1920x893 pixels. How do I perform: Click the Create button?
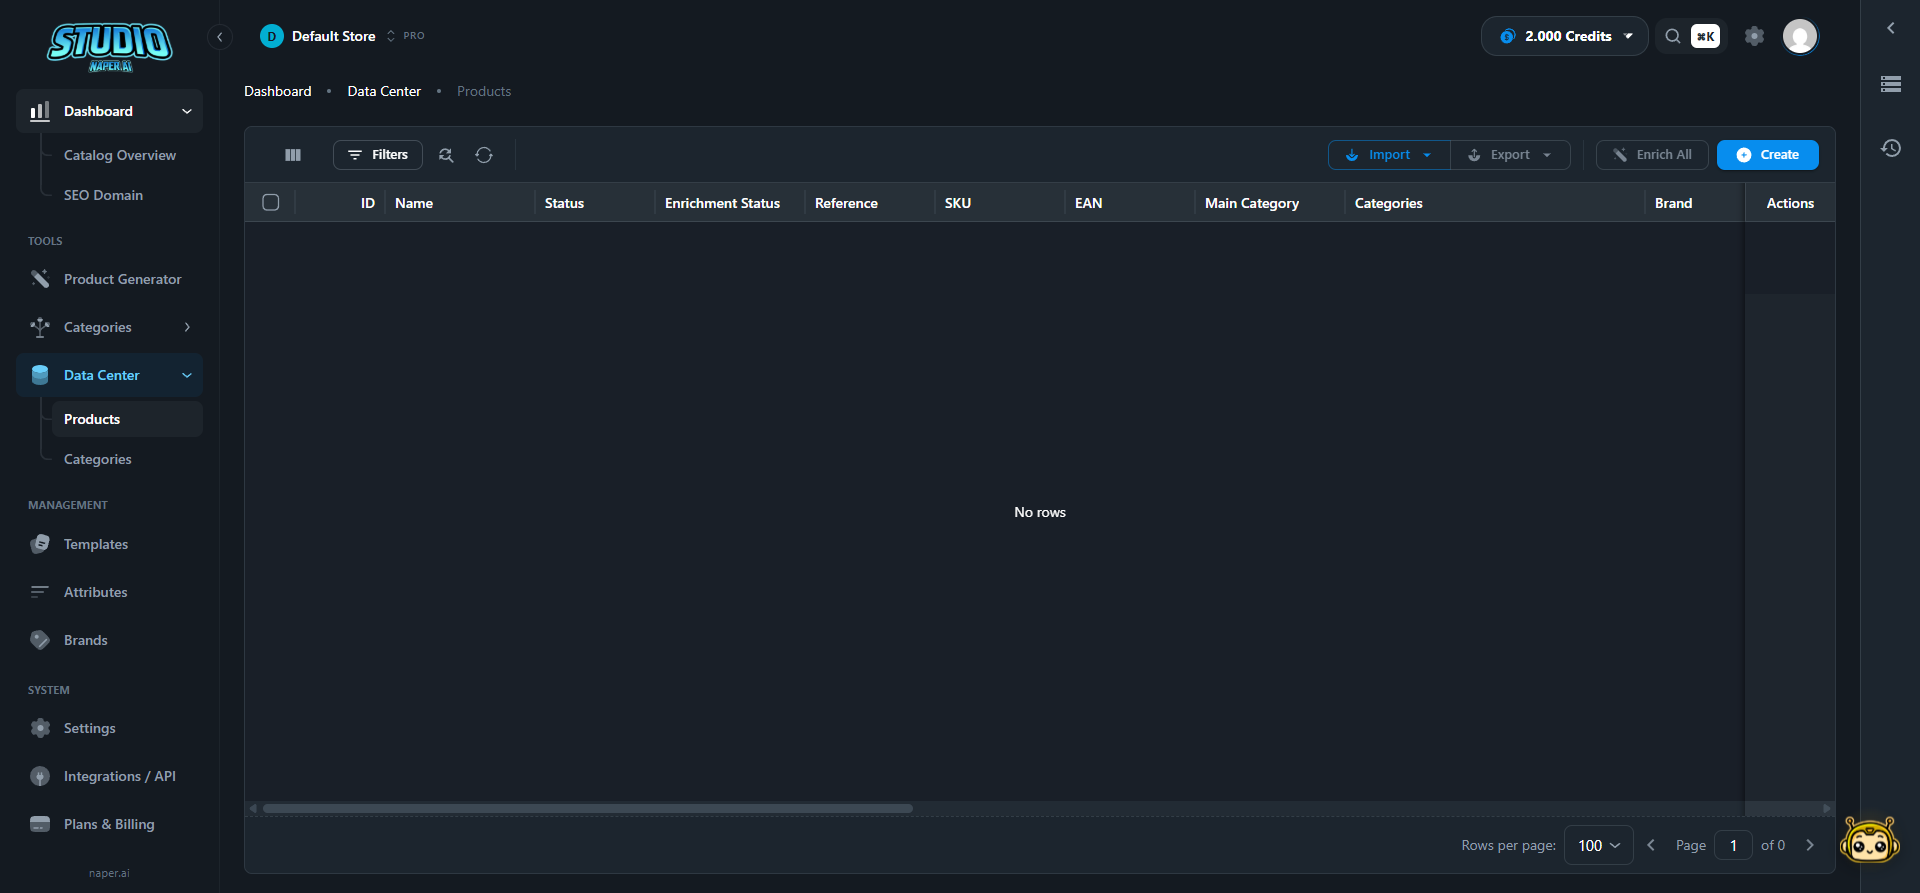coord(1767,155)
